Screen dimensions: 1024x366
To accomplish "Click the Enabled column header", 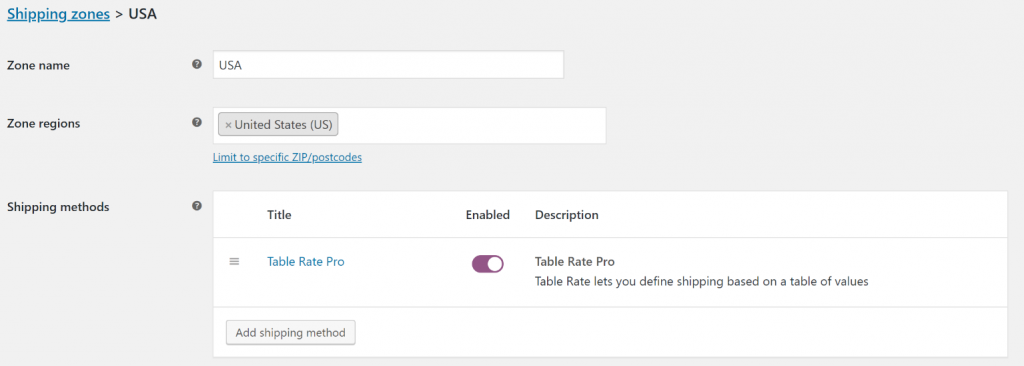I will pyautogui.click(x=488, y=215).
